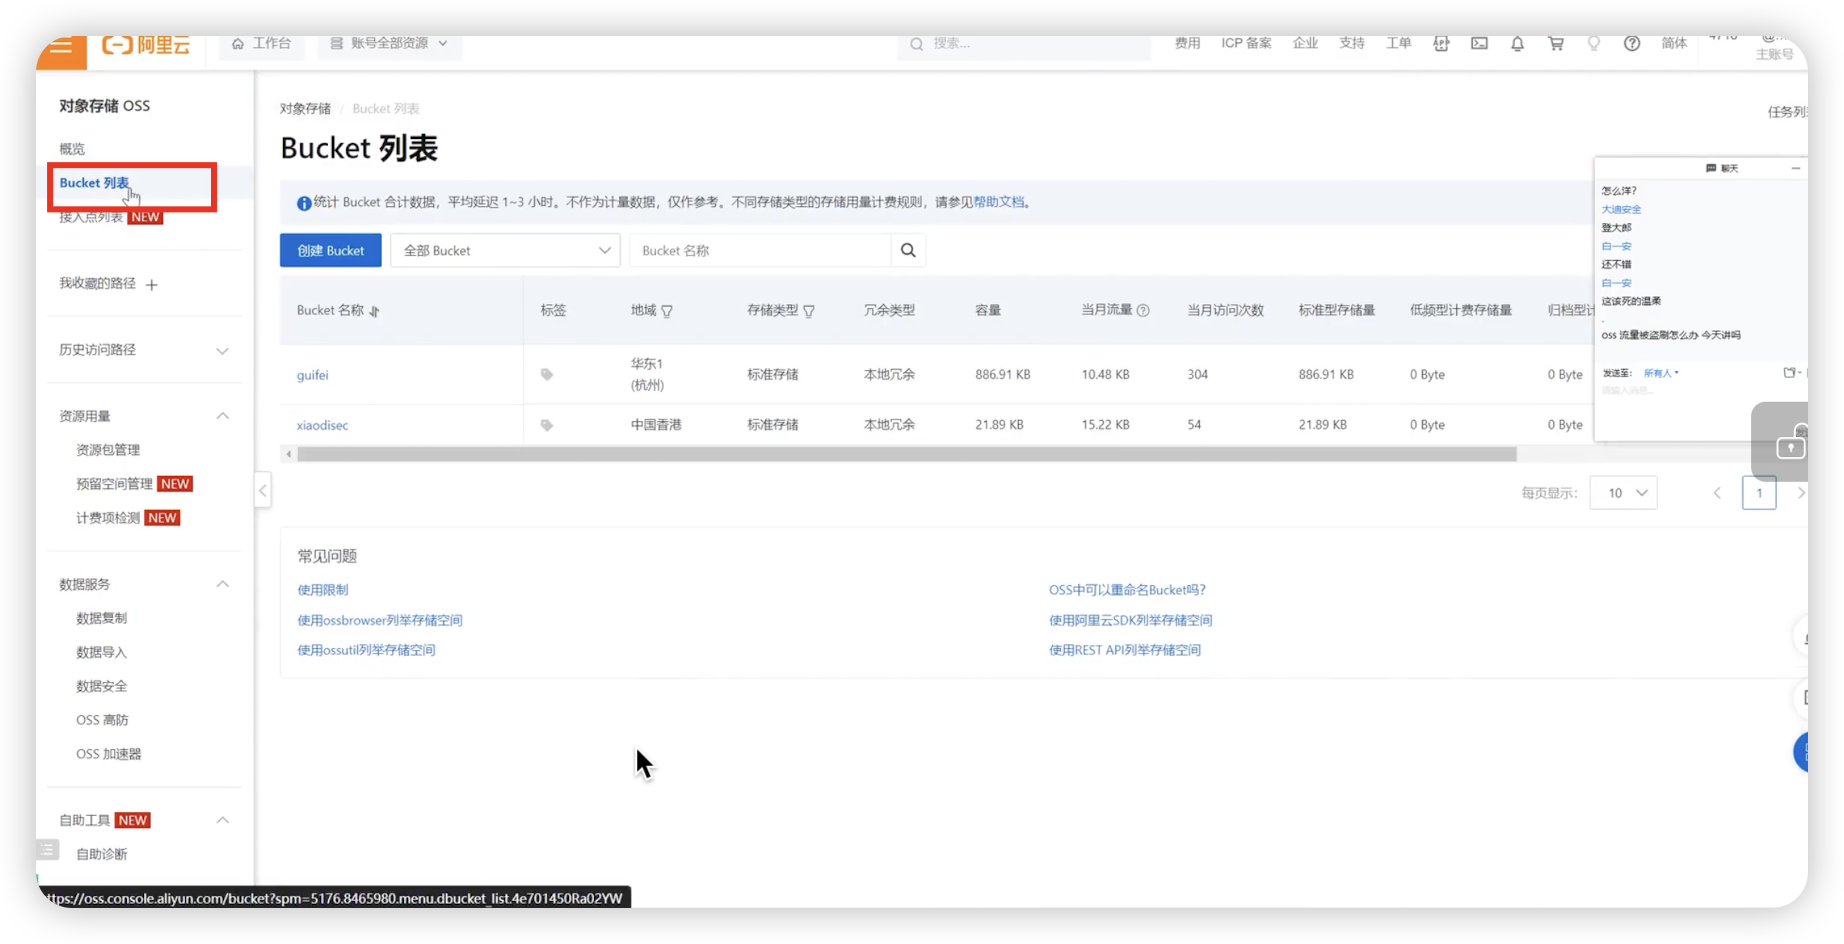Open Cloud Shell terminal icon
This screenshot has height=944, width=1844.
tap(1479, 44)
